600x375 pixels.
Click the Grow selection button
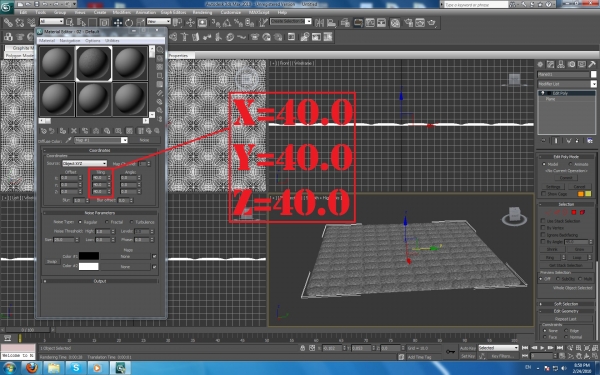(x=579, y=249)
